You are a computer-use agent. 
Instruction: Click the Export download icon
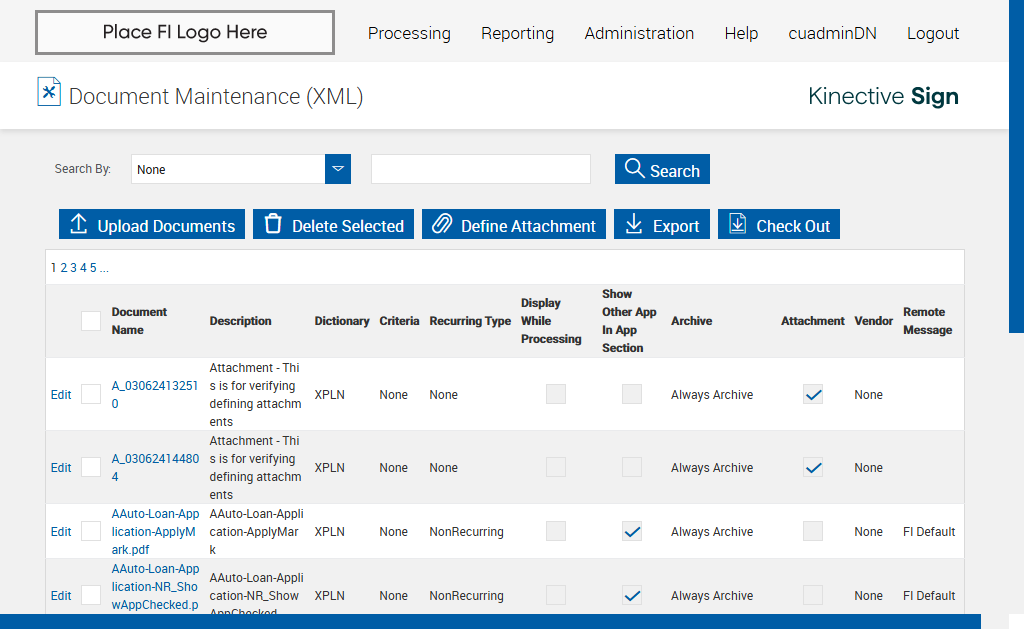point(634,225)
